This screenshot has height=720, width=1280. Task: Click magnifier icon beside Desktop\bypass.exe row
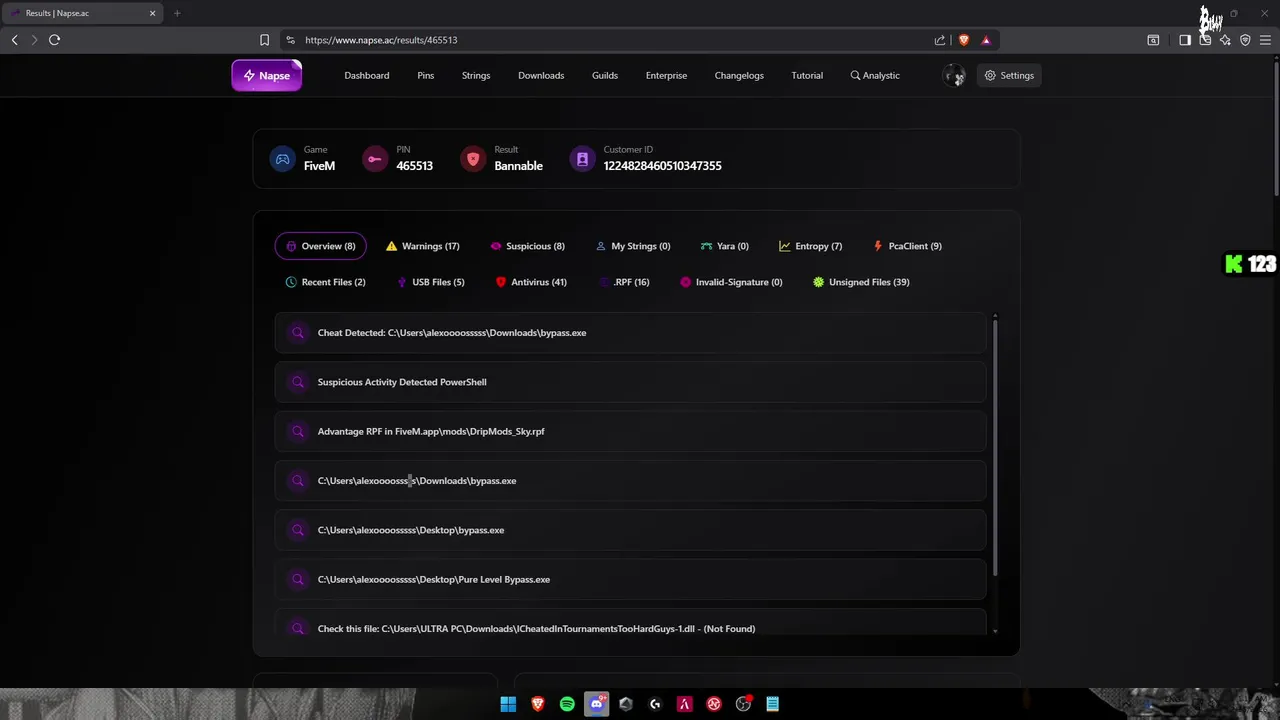[297, 530]
